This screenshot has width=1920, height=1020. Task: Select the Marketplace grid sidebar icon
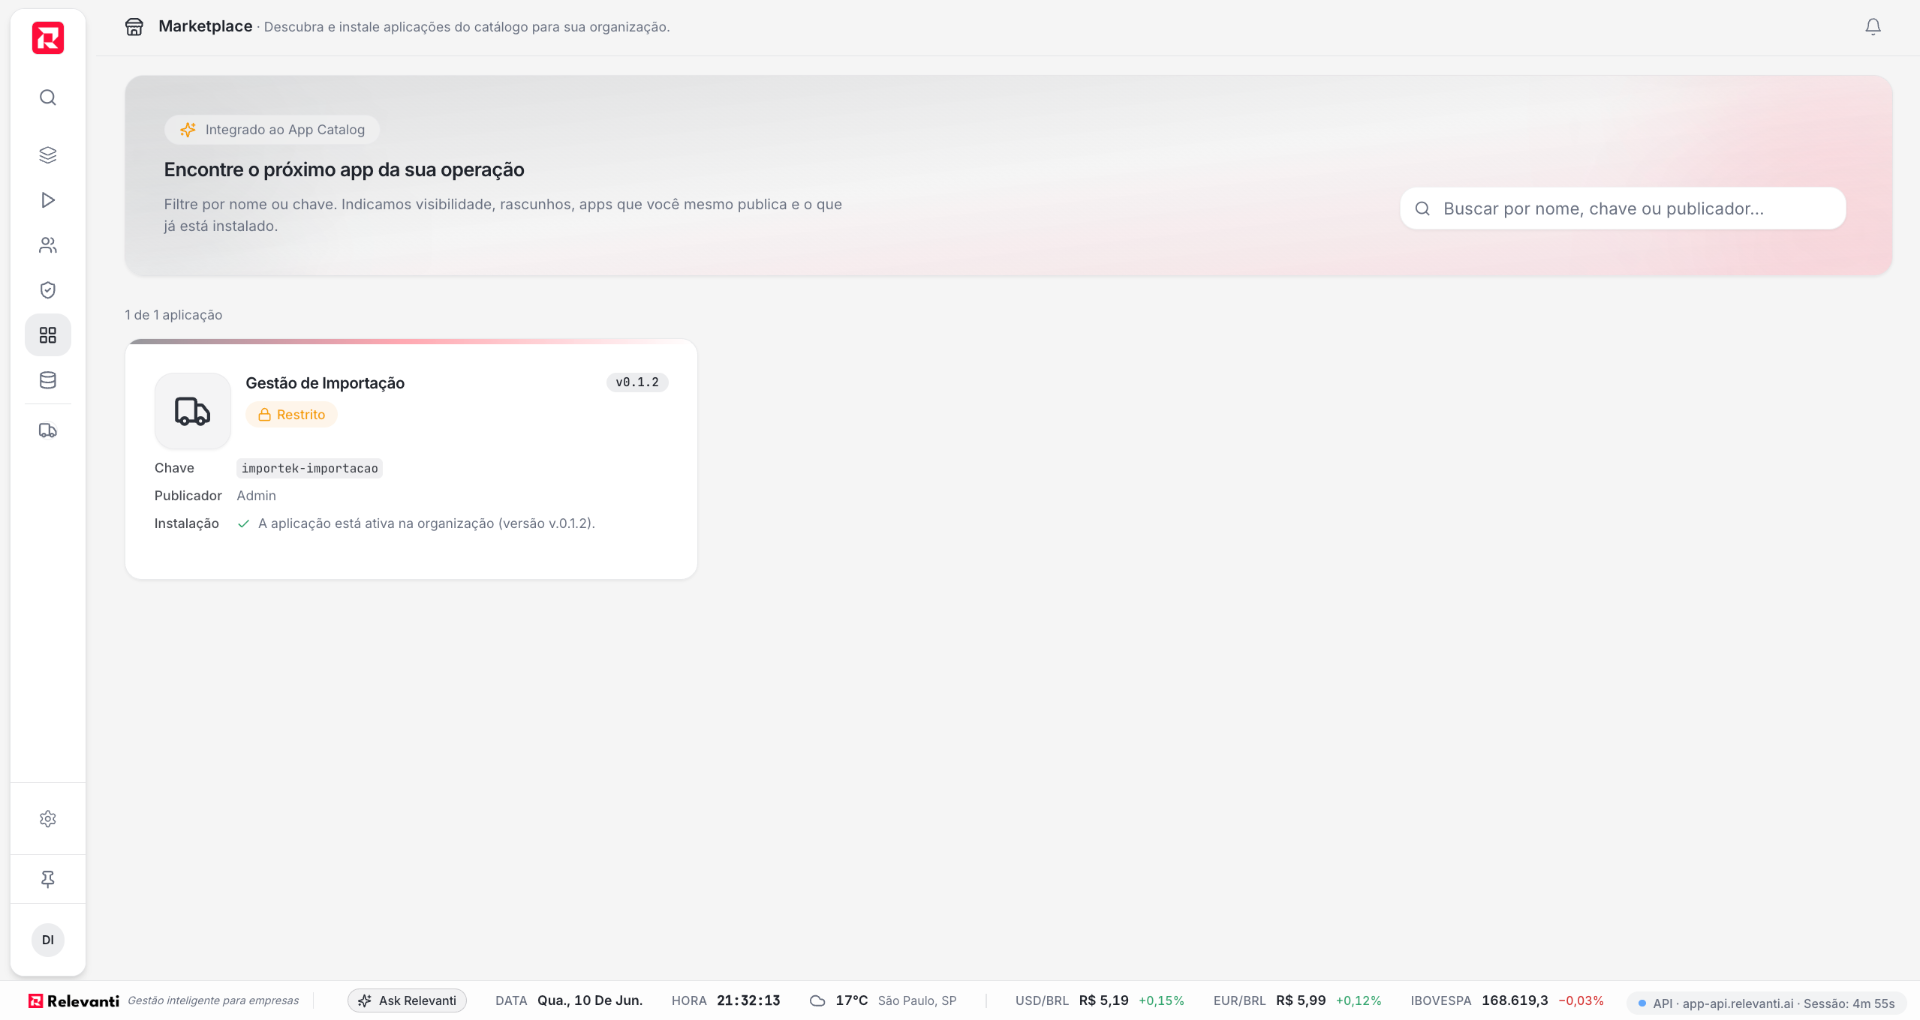(48, 335)
